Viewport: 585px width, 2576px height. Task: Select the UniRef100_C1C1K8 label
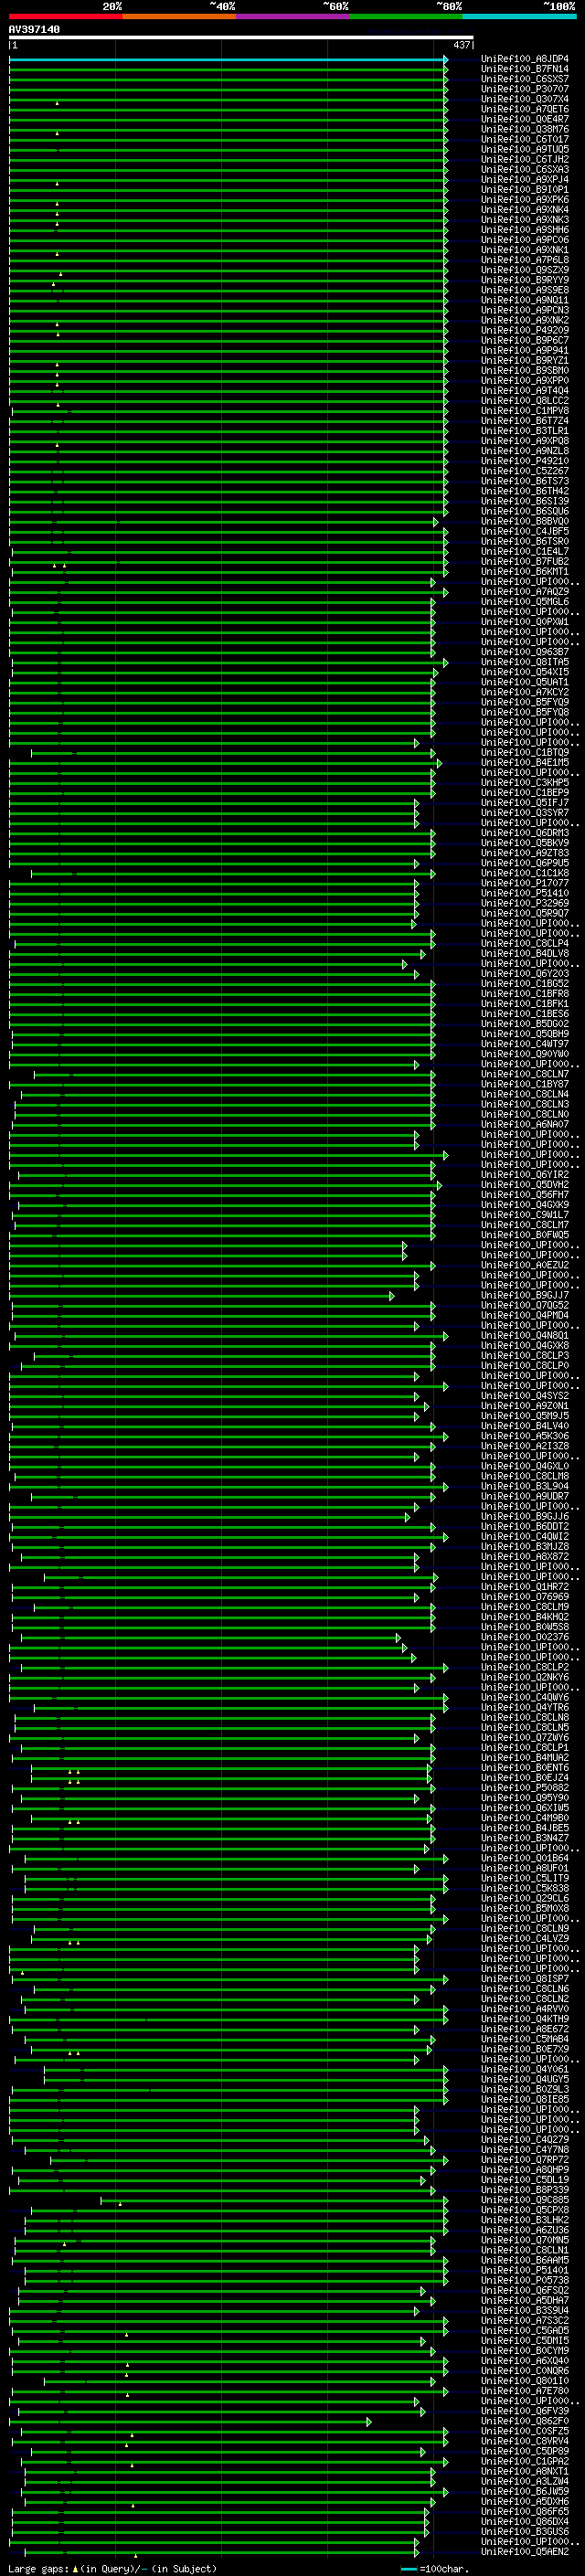525,873
